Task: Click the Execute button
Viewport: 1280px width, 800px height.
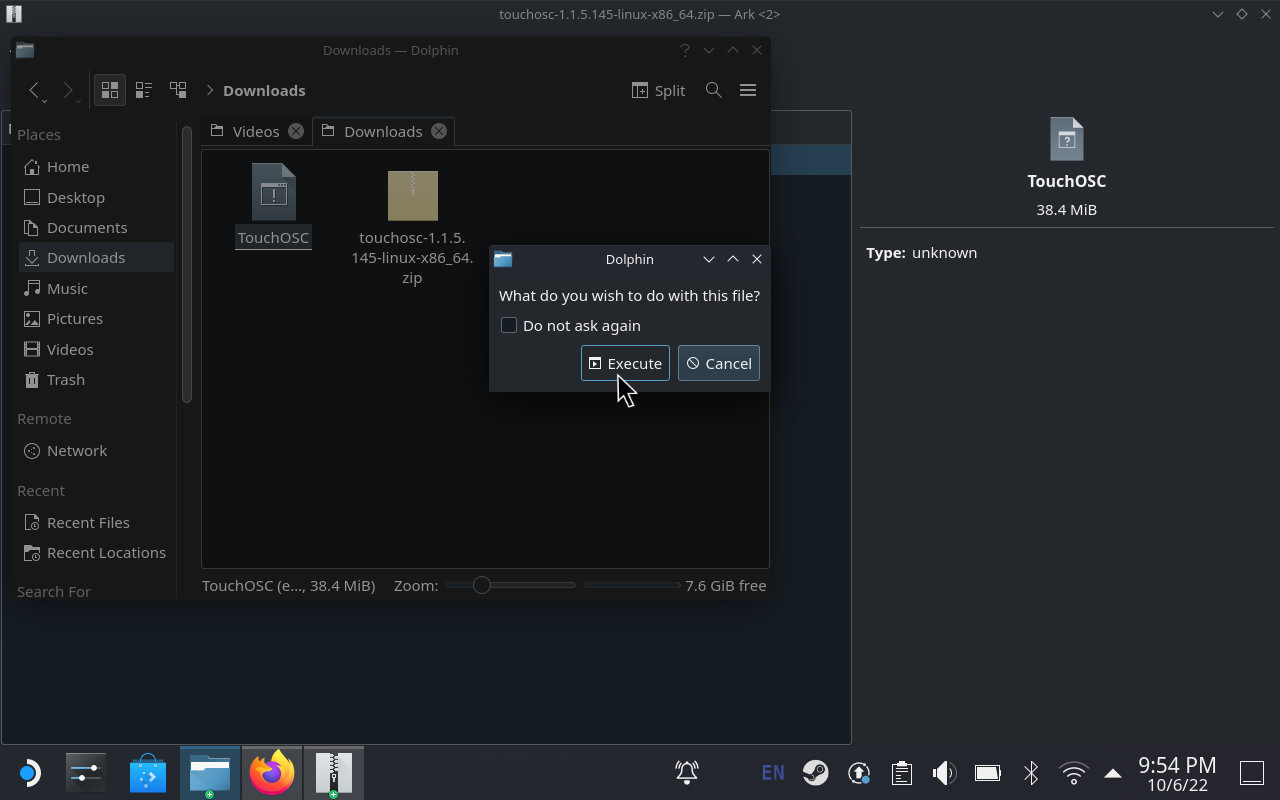Action: pos(625,363)
